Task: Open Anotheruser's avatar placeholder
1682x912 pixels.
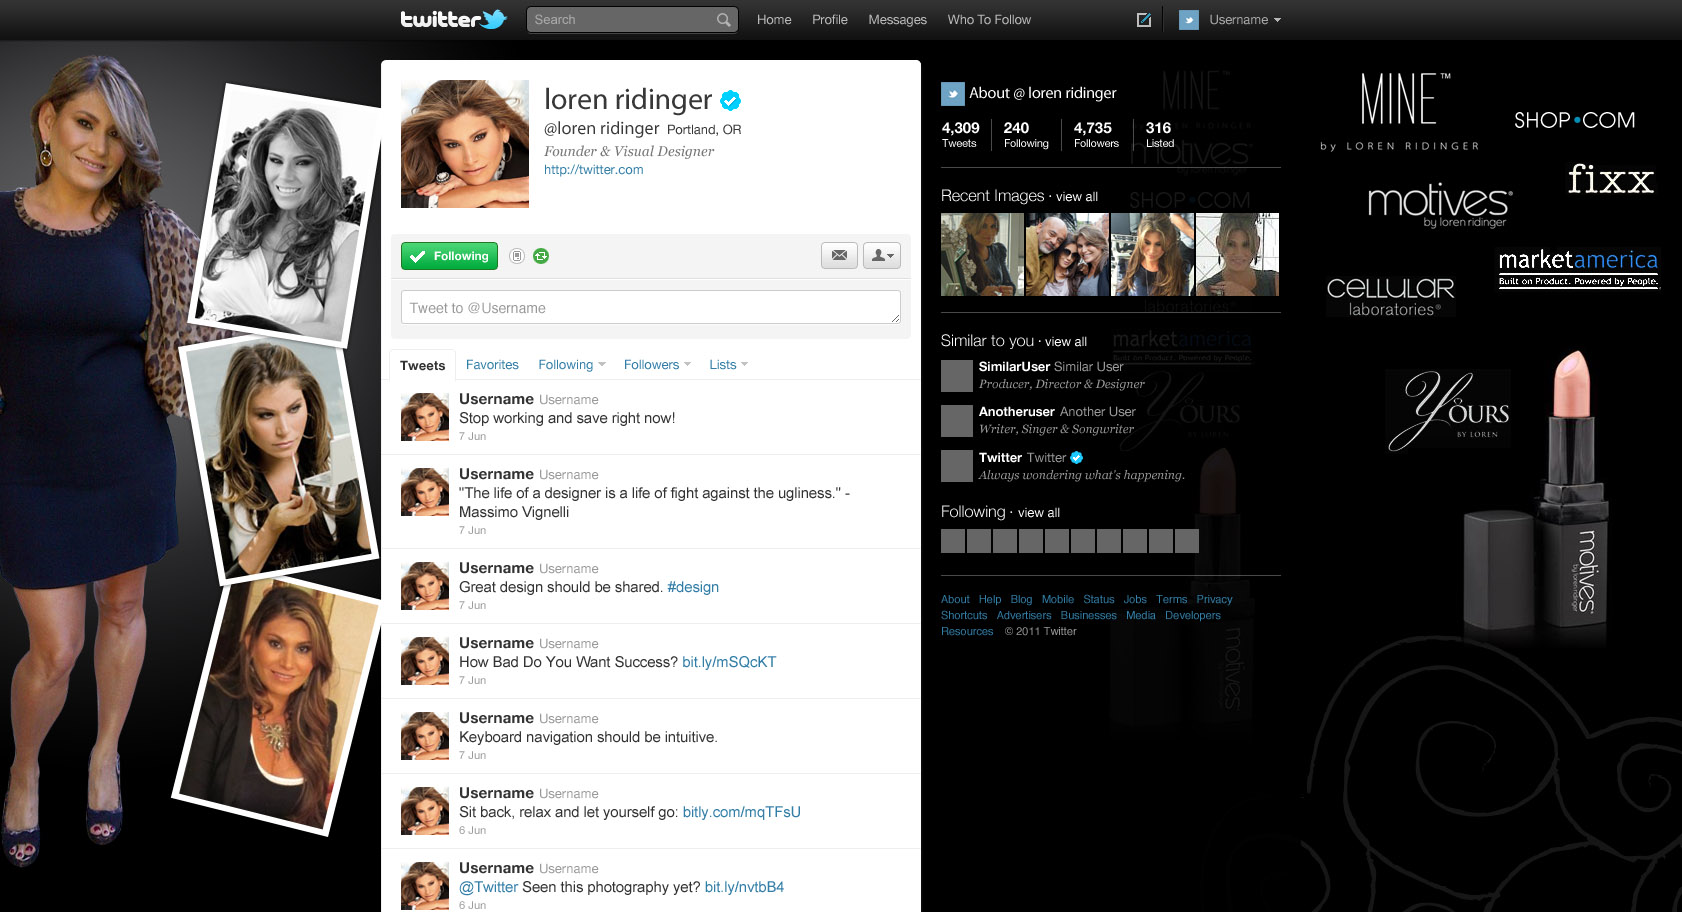Action: tap(957, 421)
